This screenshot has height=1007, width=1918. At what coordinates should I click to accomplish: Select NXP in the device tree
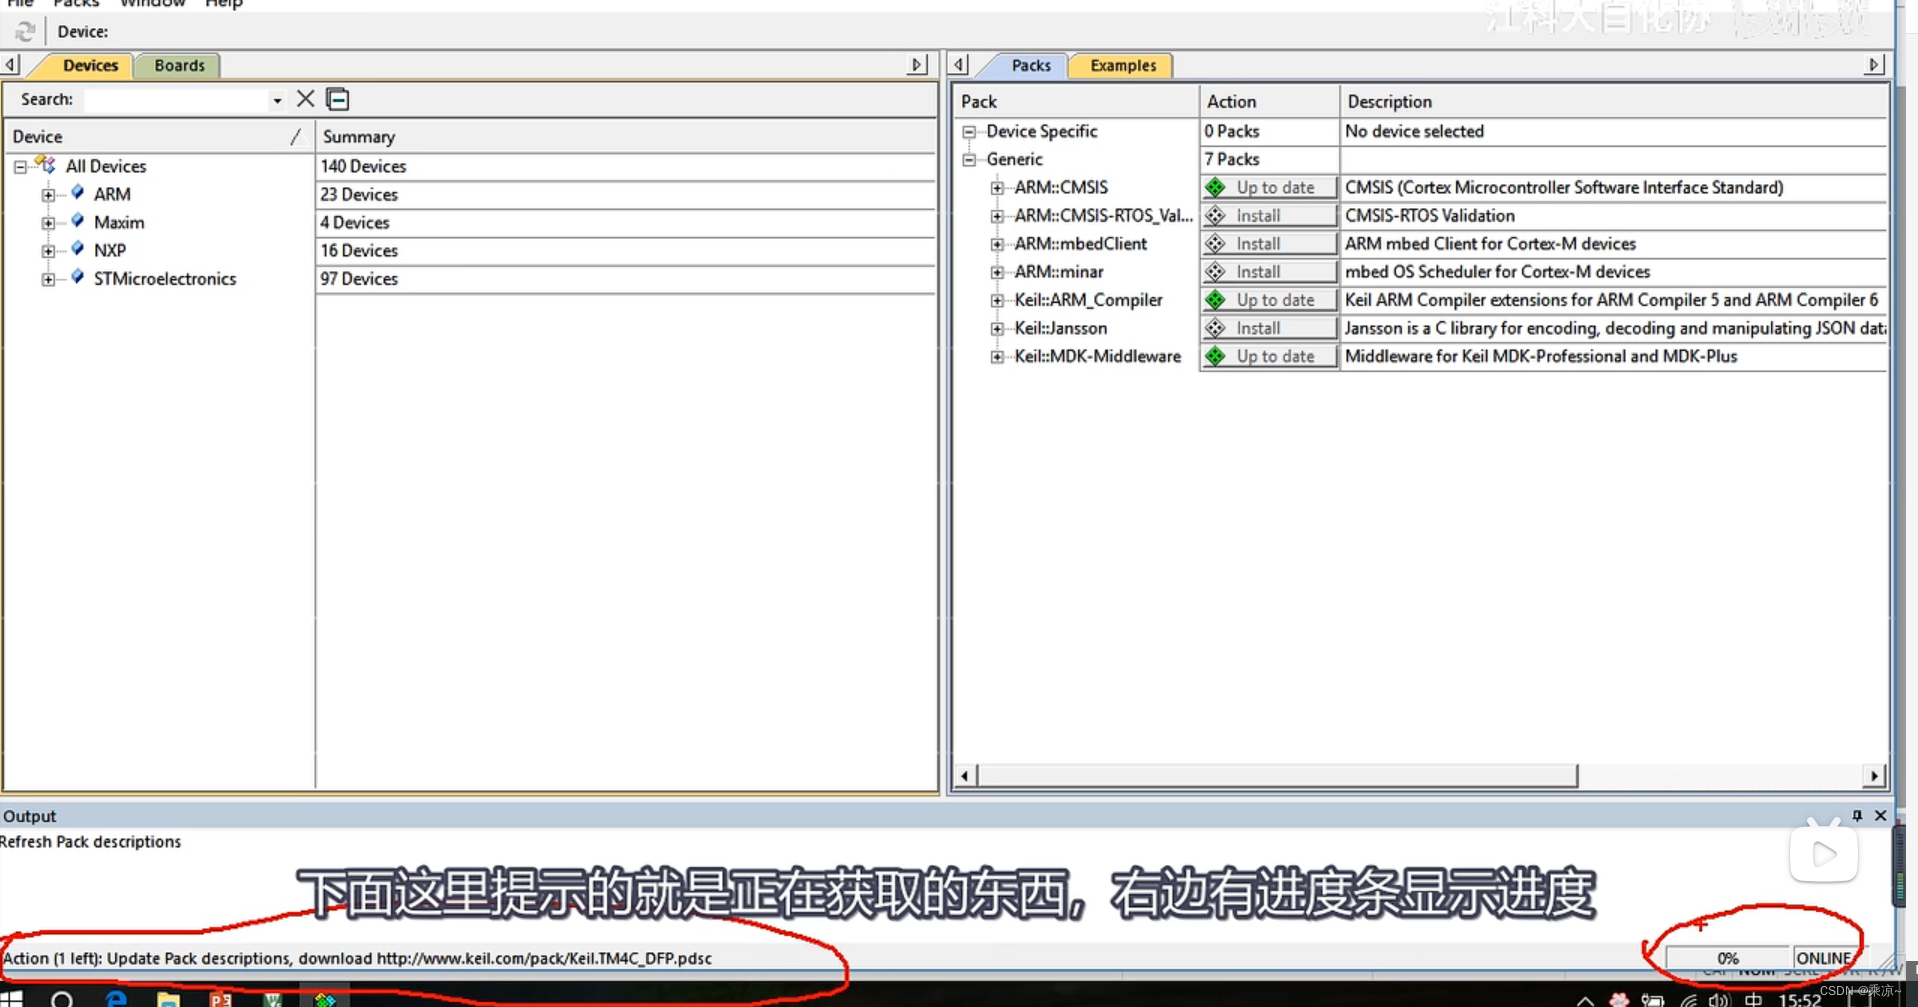[x=110, y=250]
